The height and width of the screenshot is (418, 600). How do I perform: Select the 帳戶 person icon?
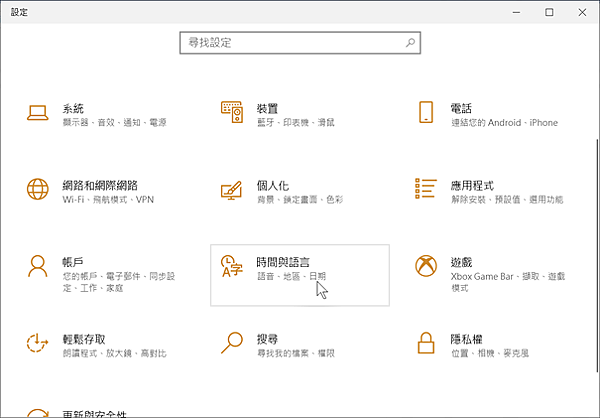tap(38, 266)
